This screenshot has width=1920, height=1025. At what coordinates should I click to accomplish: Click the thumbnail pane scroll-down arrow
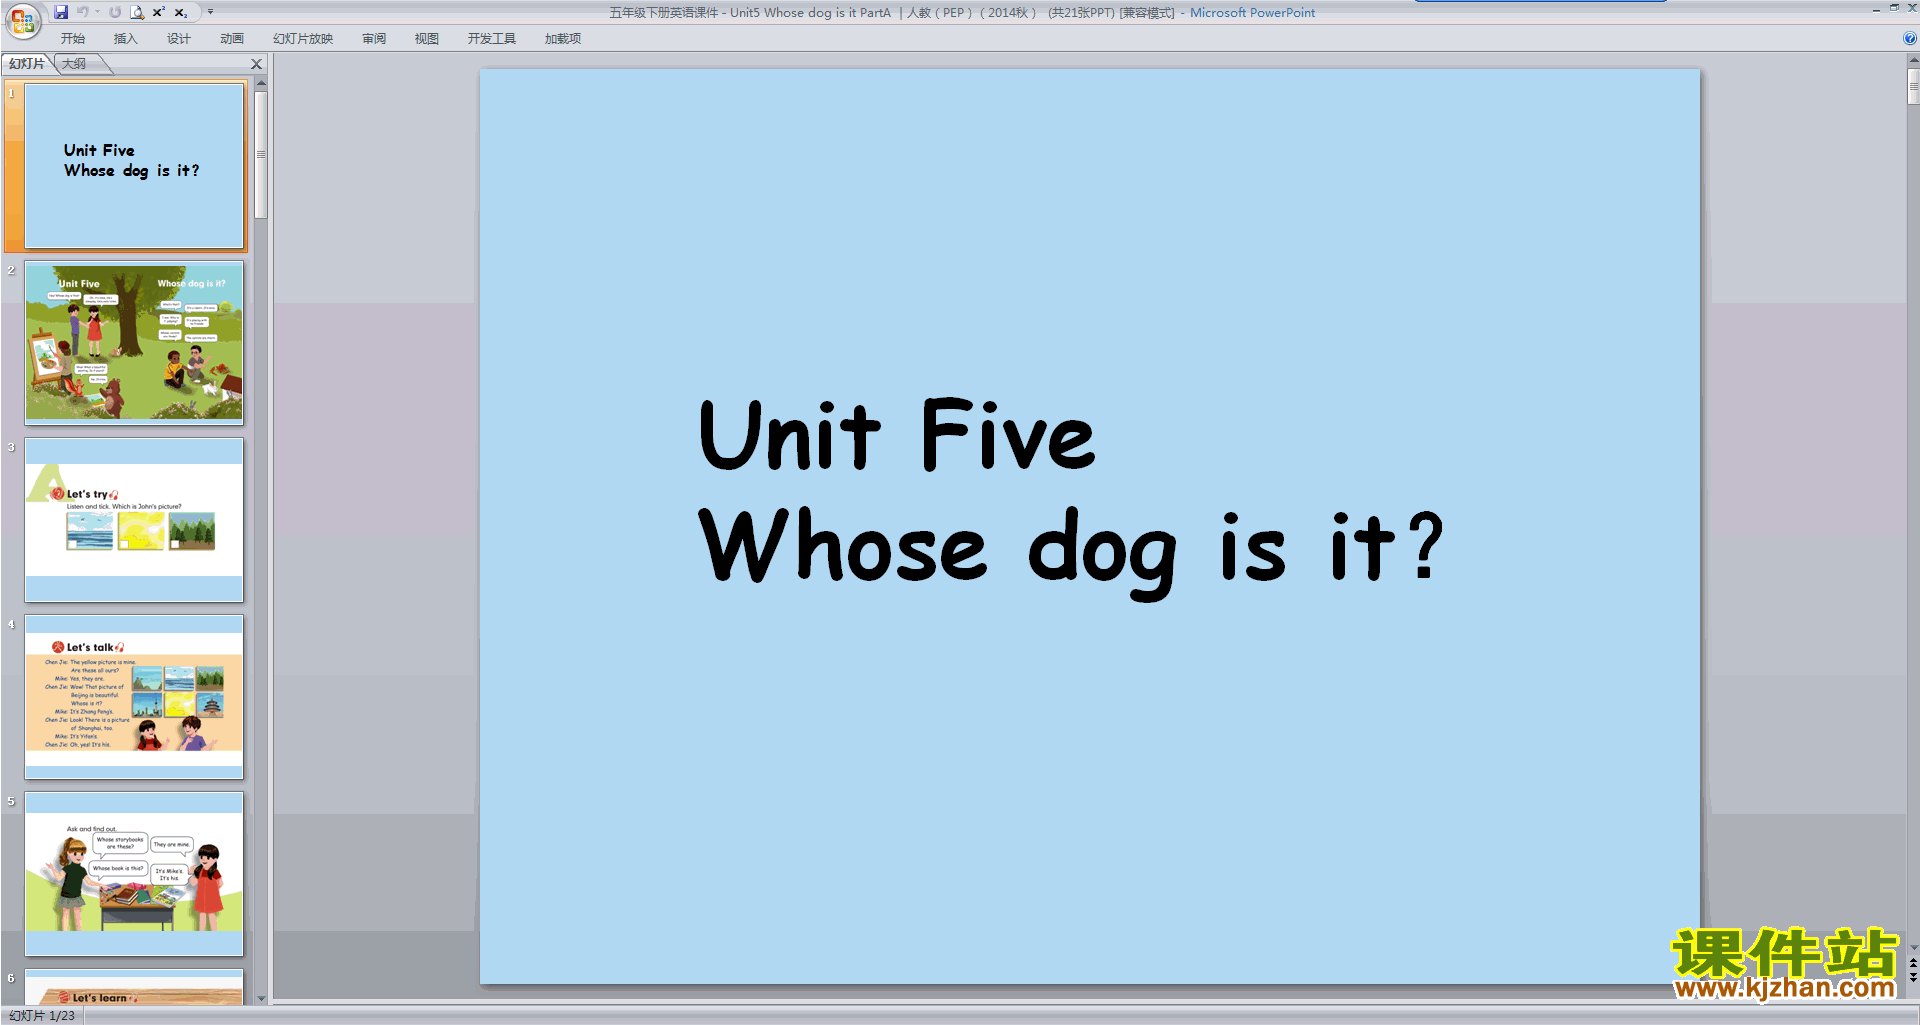pyautogui.click(x=261, y=998)
